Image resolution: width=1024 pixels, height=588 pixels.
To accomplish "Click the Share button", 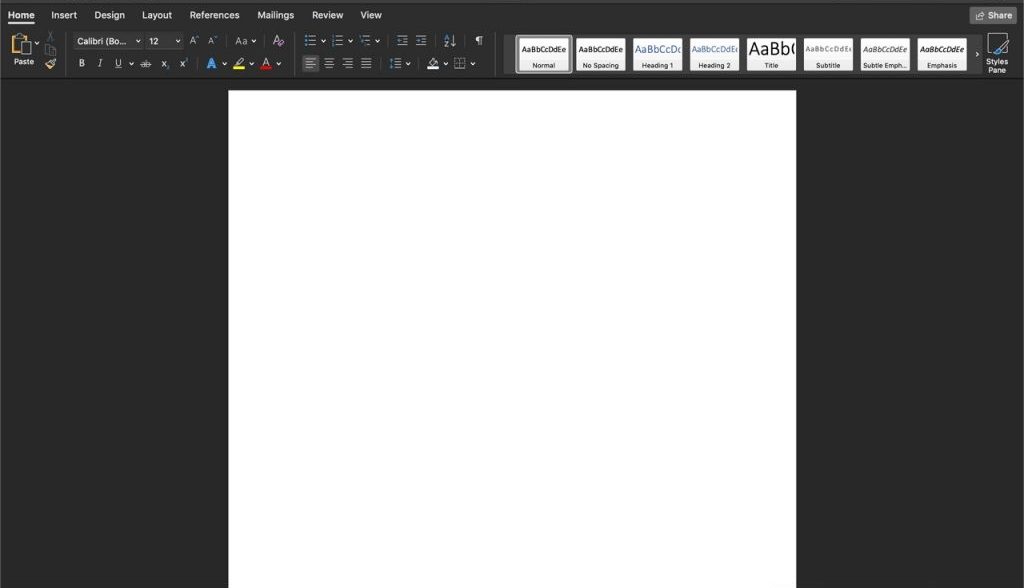I will pos(993,15).
